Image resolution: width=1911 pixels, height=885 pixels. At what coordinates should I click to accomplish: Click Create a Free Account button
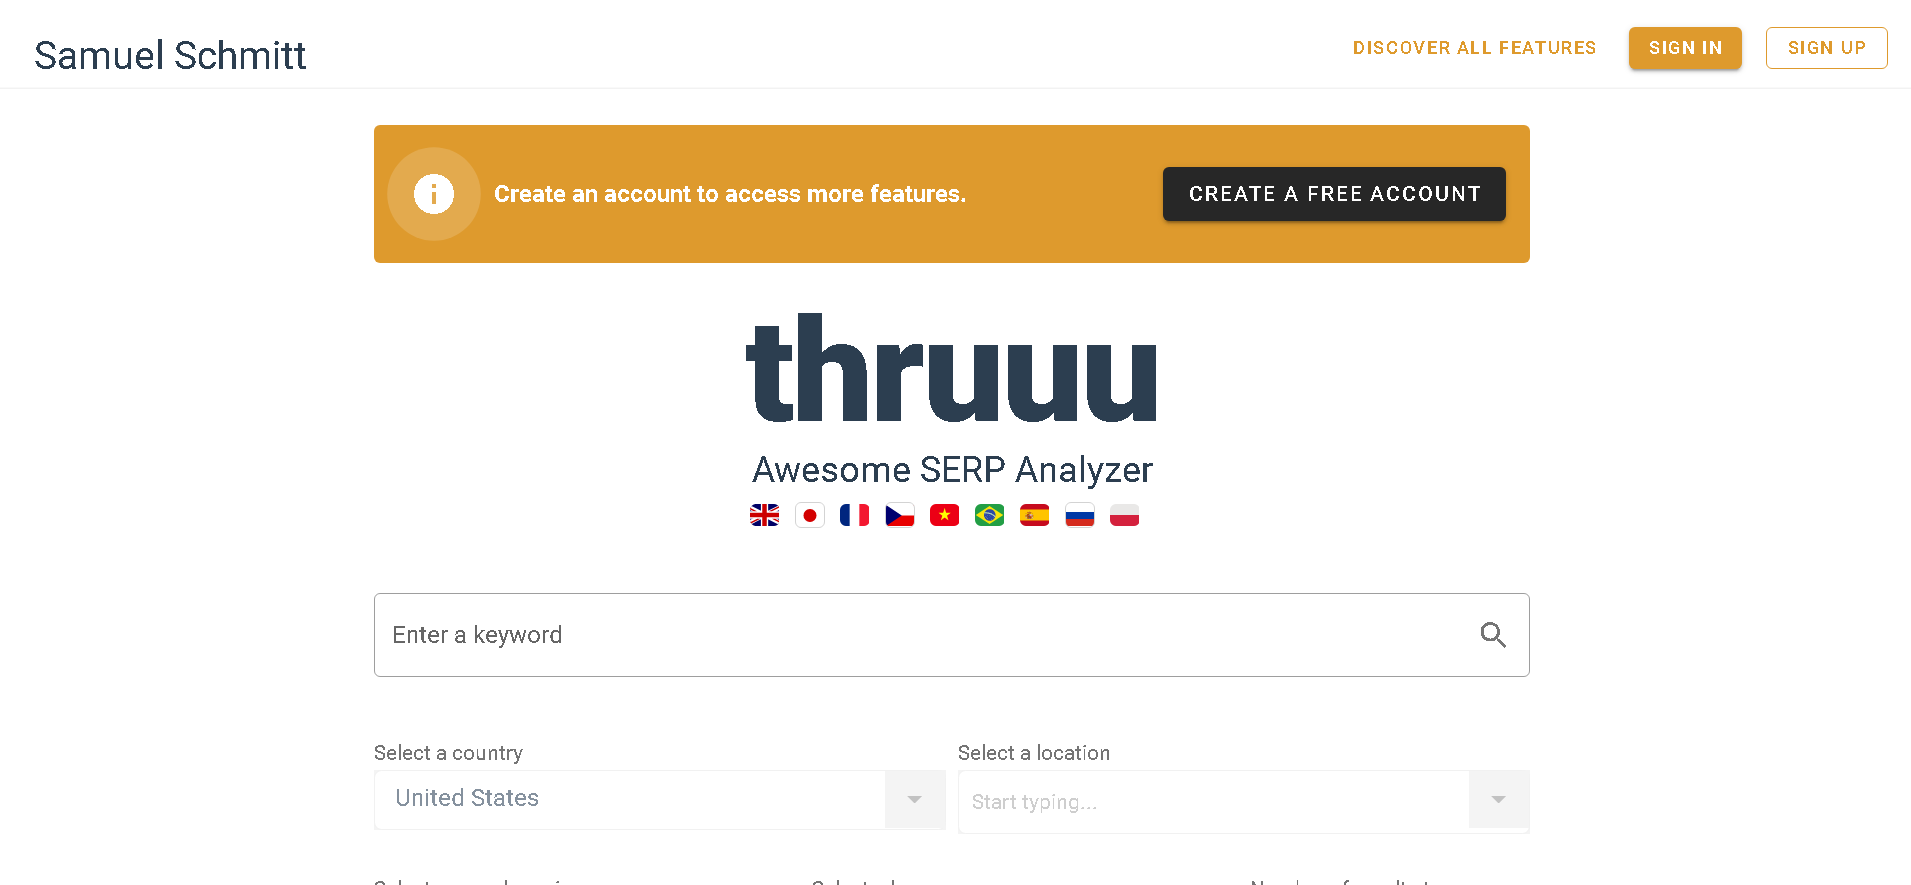(x=1334, y=194)
